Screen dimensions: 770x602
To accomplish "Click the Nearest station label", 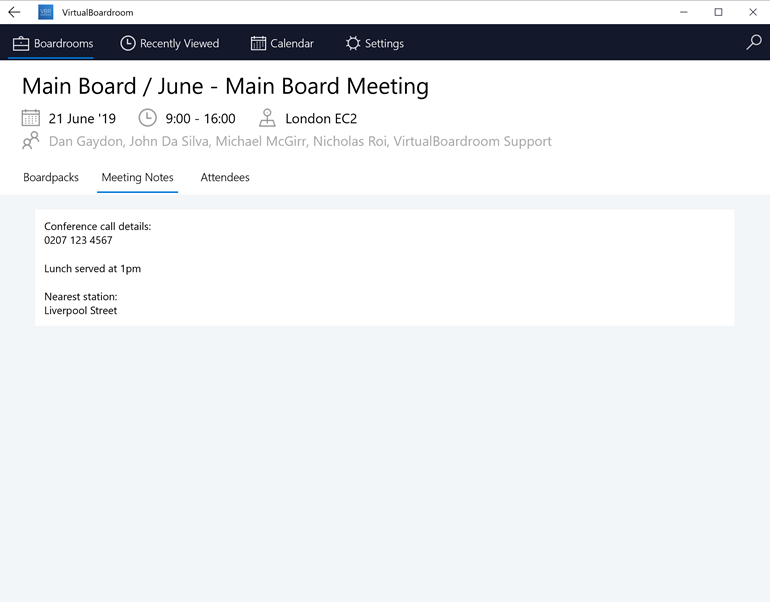I will pyautogui.click(x=81, y=297).
